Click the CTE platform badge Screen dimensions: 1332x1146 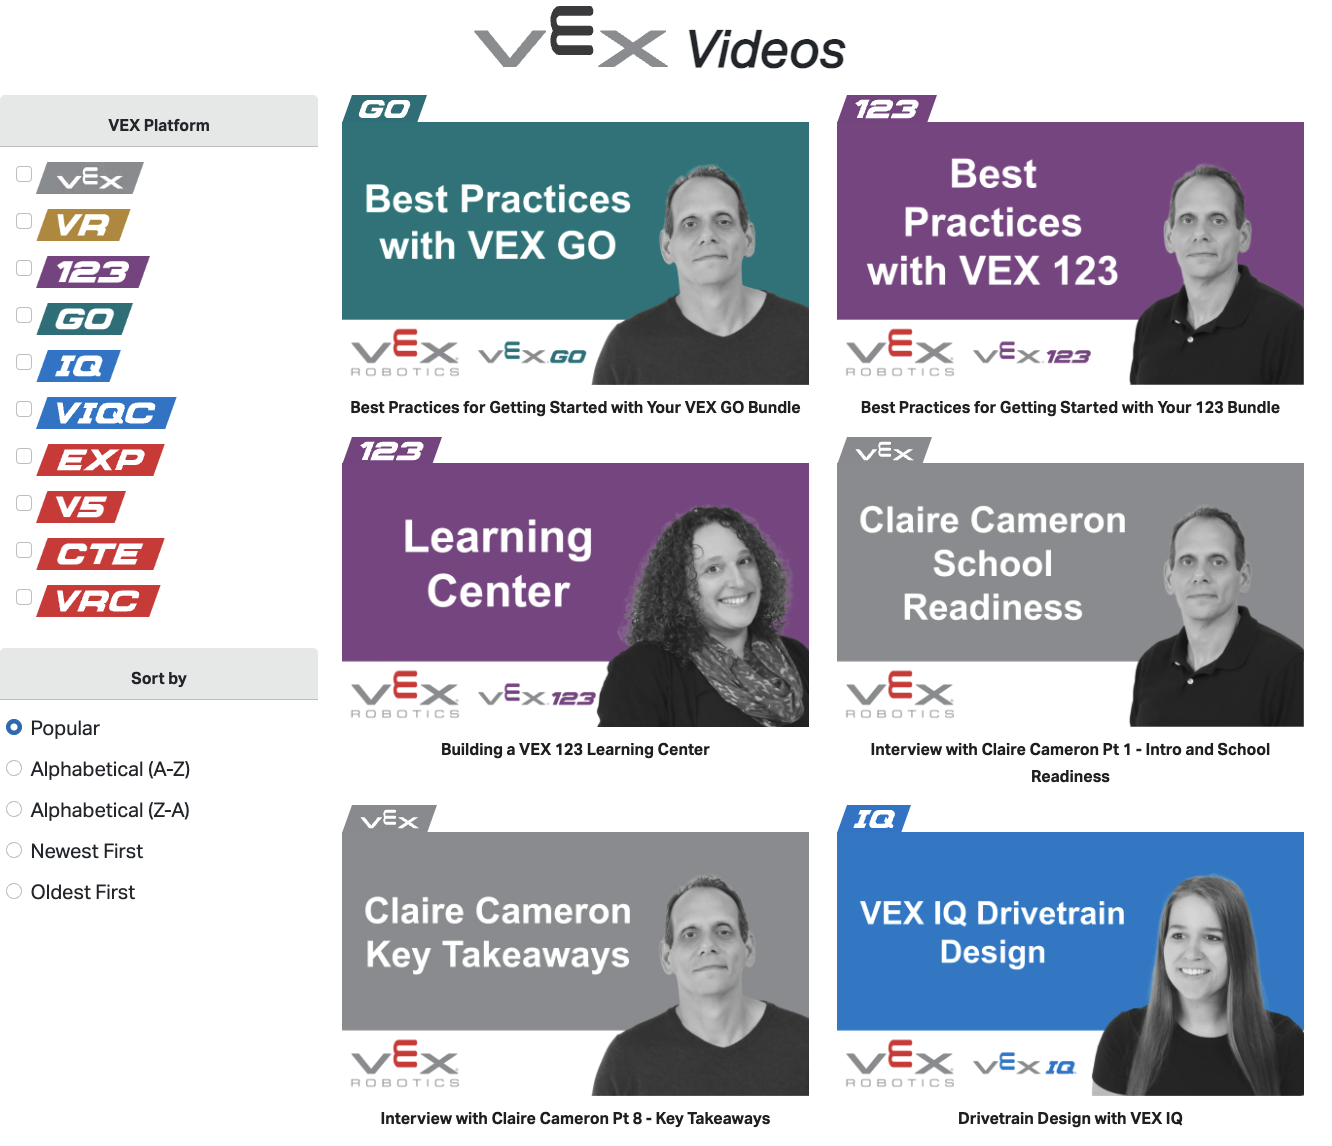coord(100,554)
